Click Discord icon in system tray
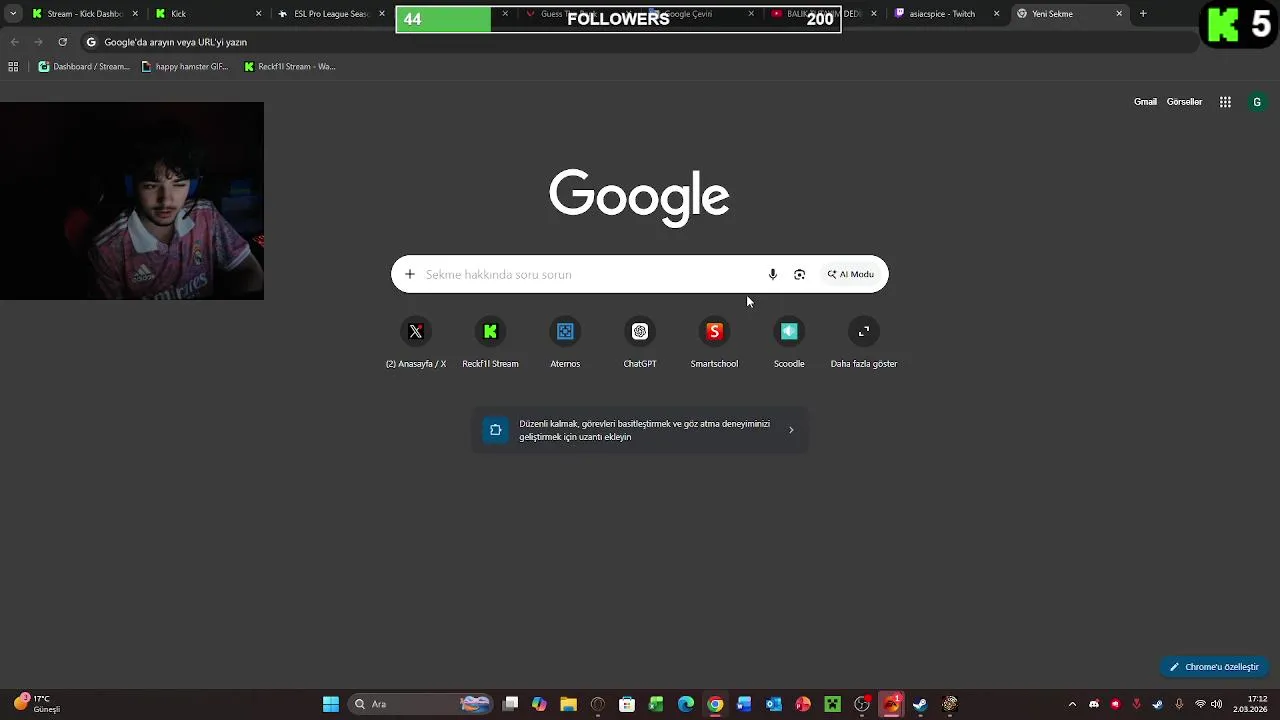 pyautogui.click(x=1094, y=704)
